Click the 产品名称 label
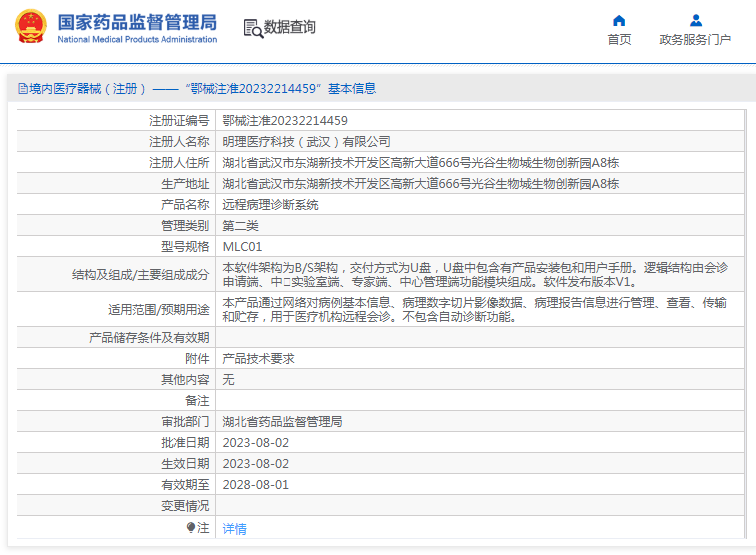The height and width of the screenshot is (555, 756). [185, 205]
